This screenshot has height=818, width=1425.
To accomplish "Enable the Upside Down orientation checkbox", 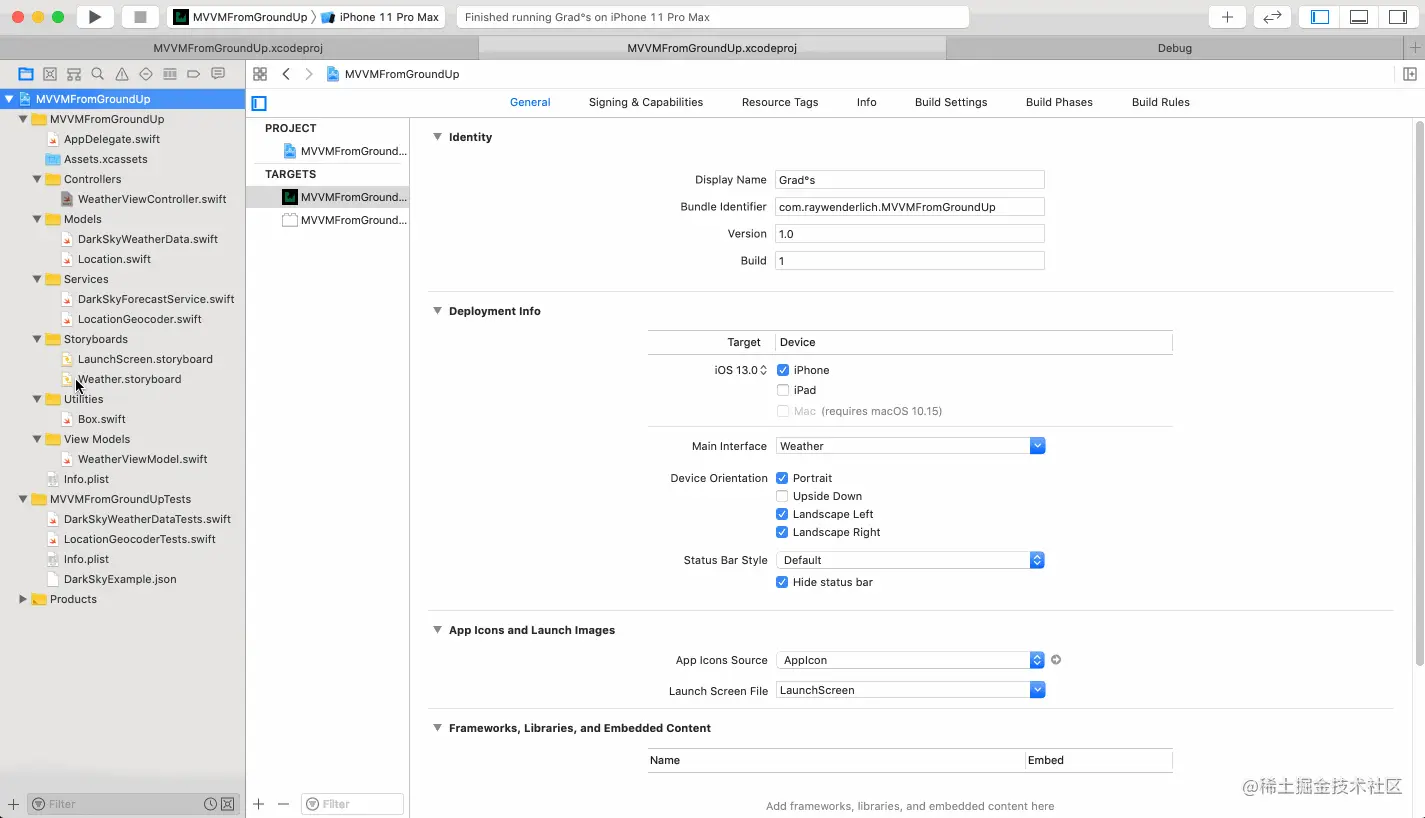I will [x=782, y=496].
